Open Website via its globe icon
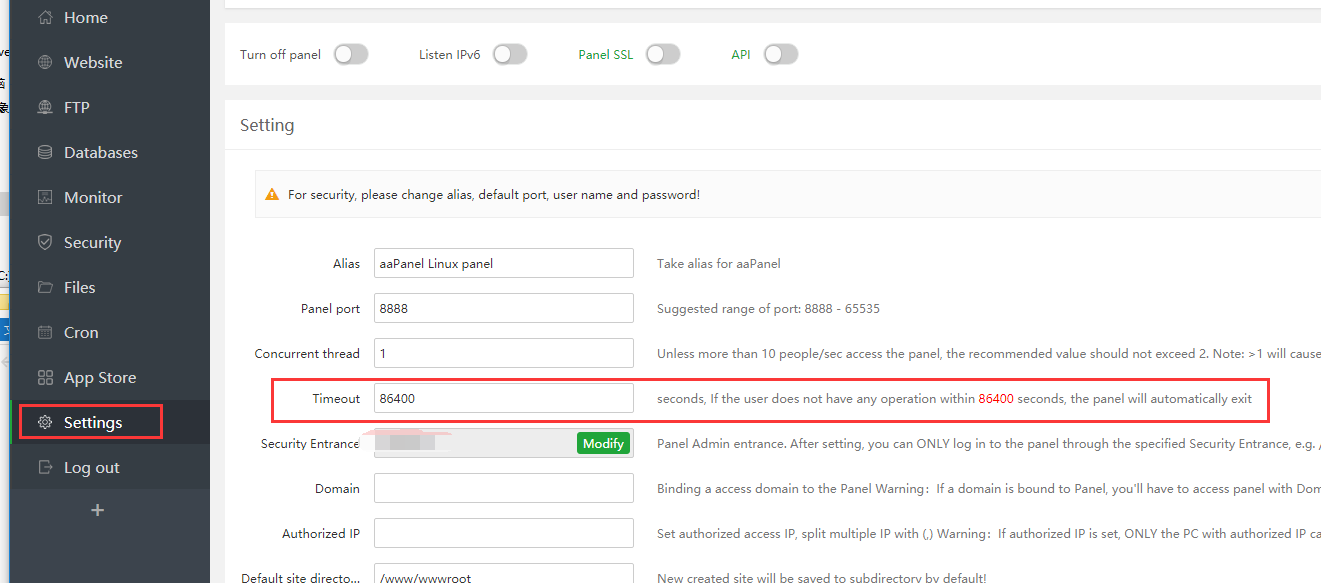The image size is (1321, 583). (45, 63)
